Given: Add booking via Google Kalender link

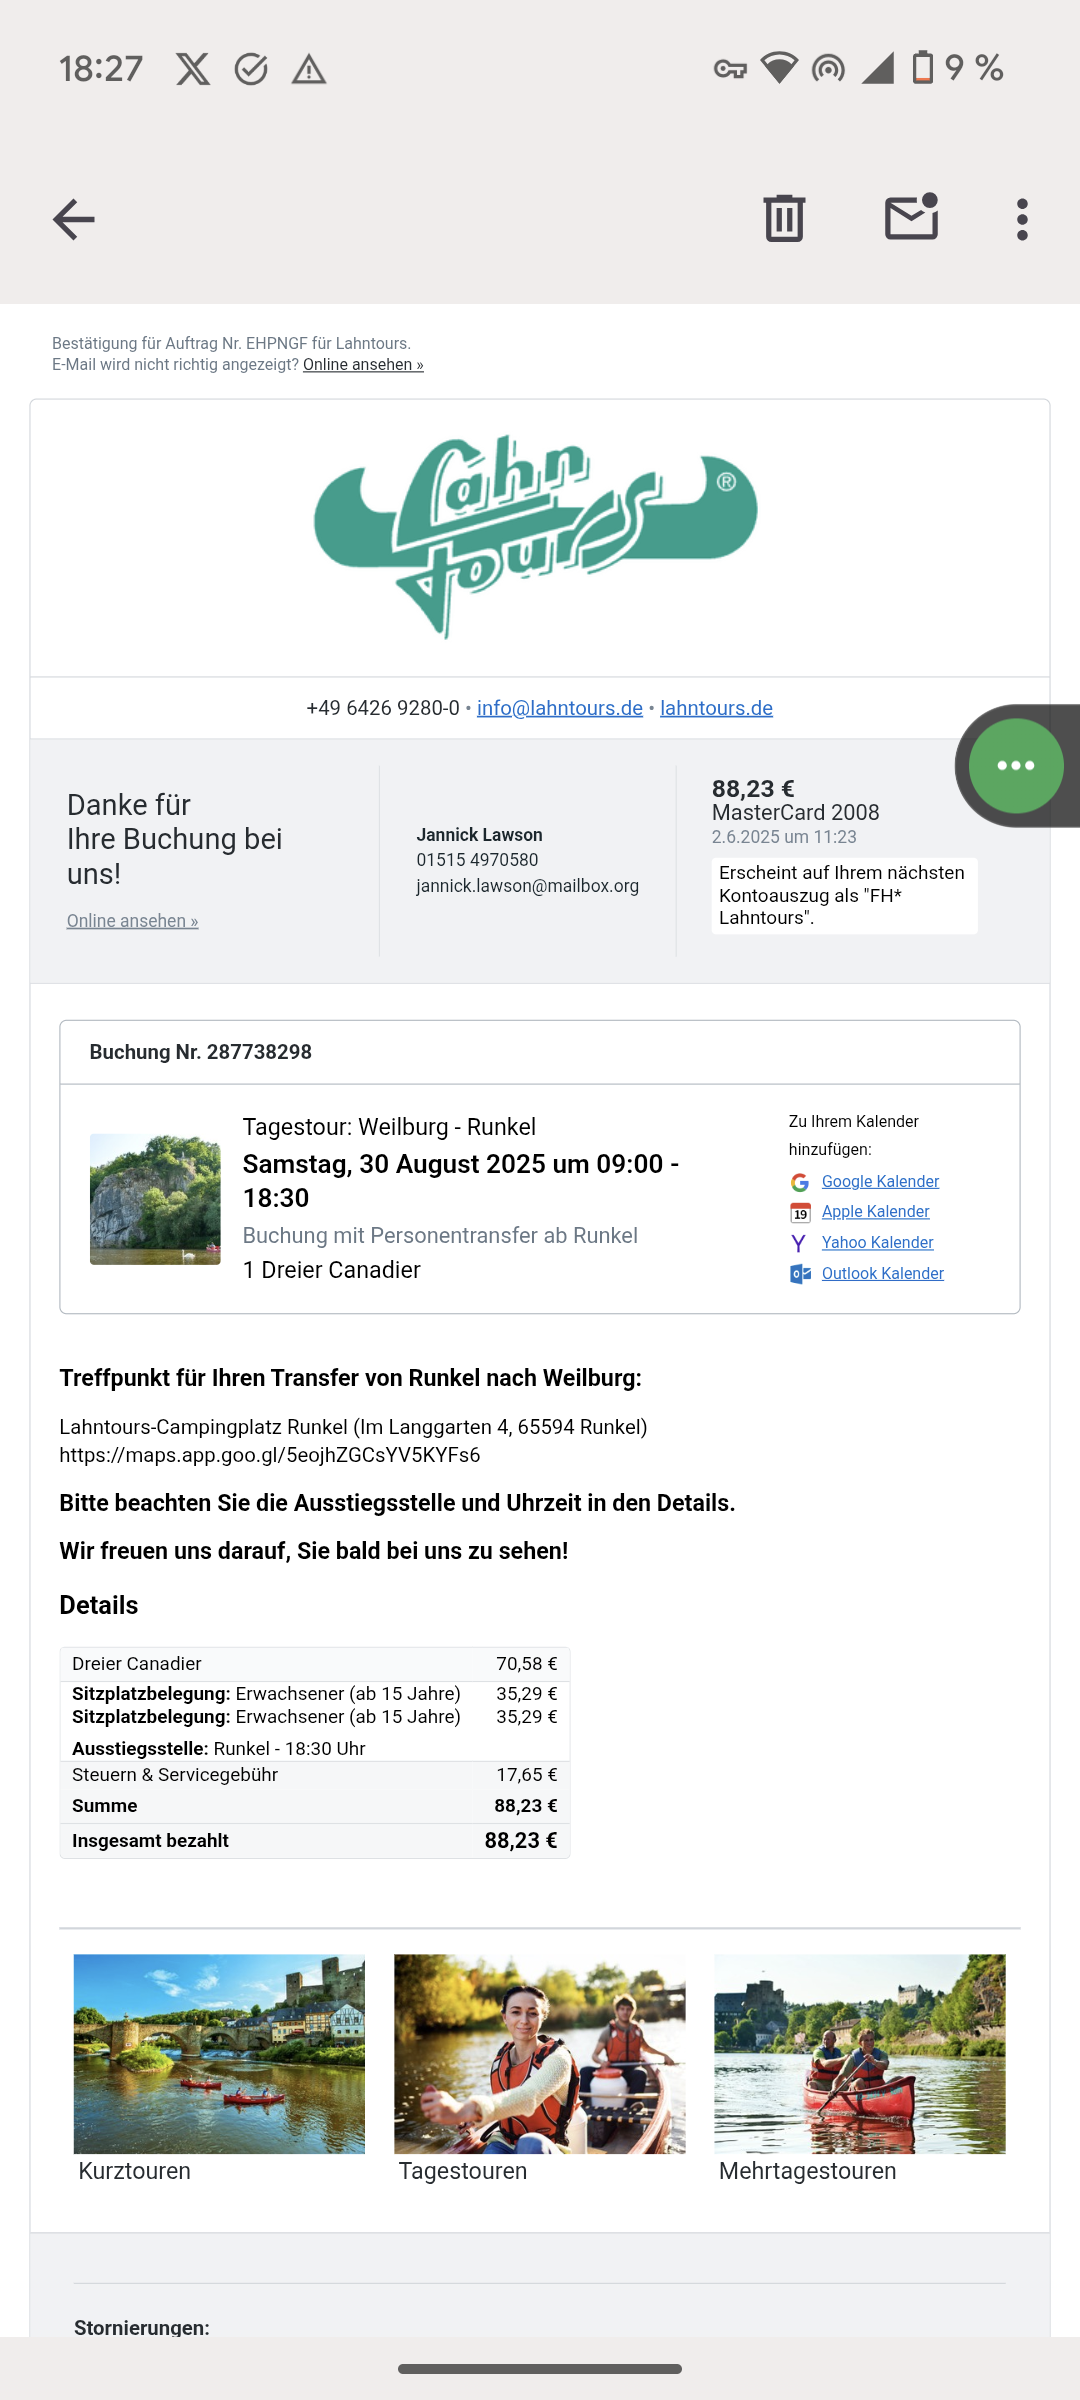Looking at the screenshot, I should 880,1182.
